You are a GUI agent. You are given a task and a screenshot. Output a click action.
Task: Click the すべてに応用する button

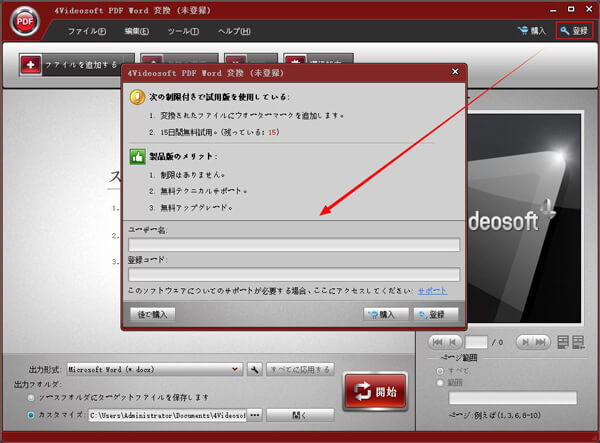click(300, 370)
